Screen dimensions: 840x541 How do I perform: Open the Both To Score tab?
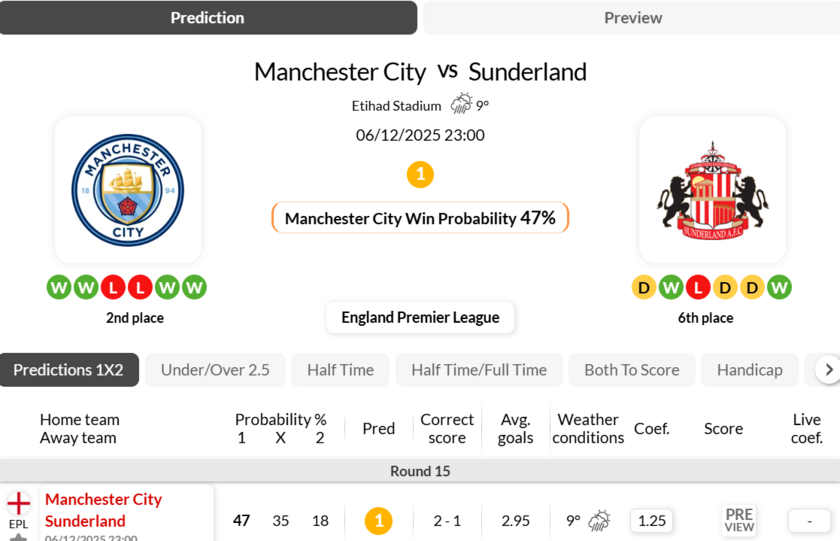[631, 370]
